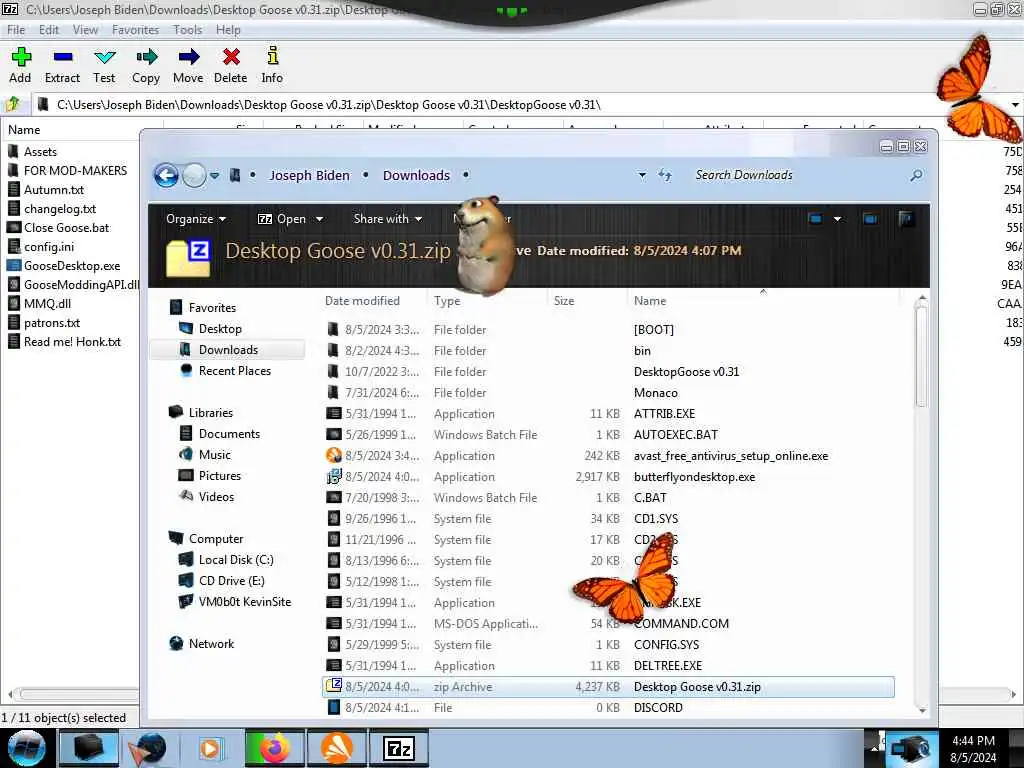Image resolution: width=1024 pixels, height=768 pixels.
Task: Switch to 7-Zip in the taskbar
Action: pyautogui.click(x=399, y=748)
